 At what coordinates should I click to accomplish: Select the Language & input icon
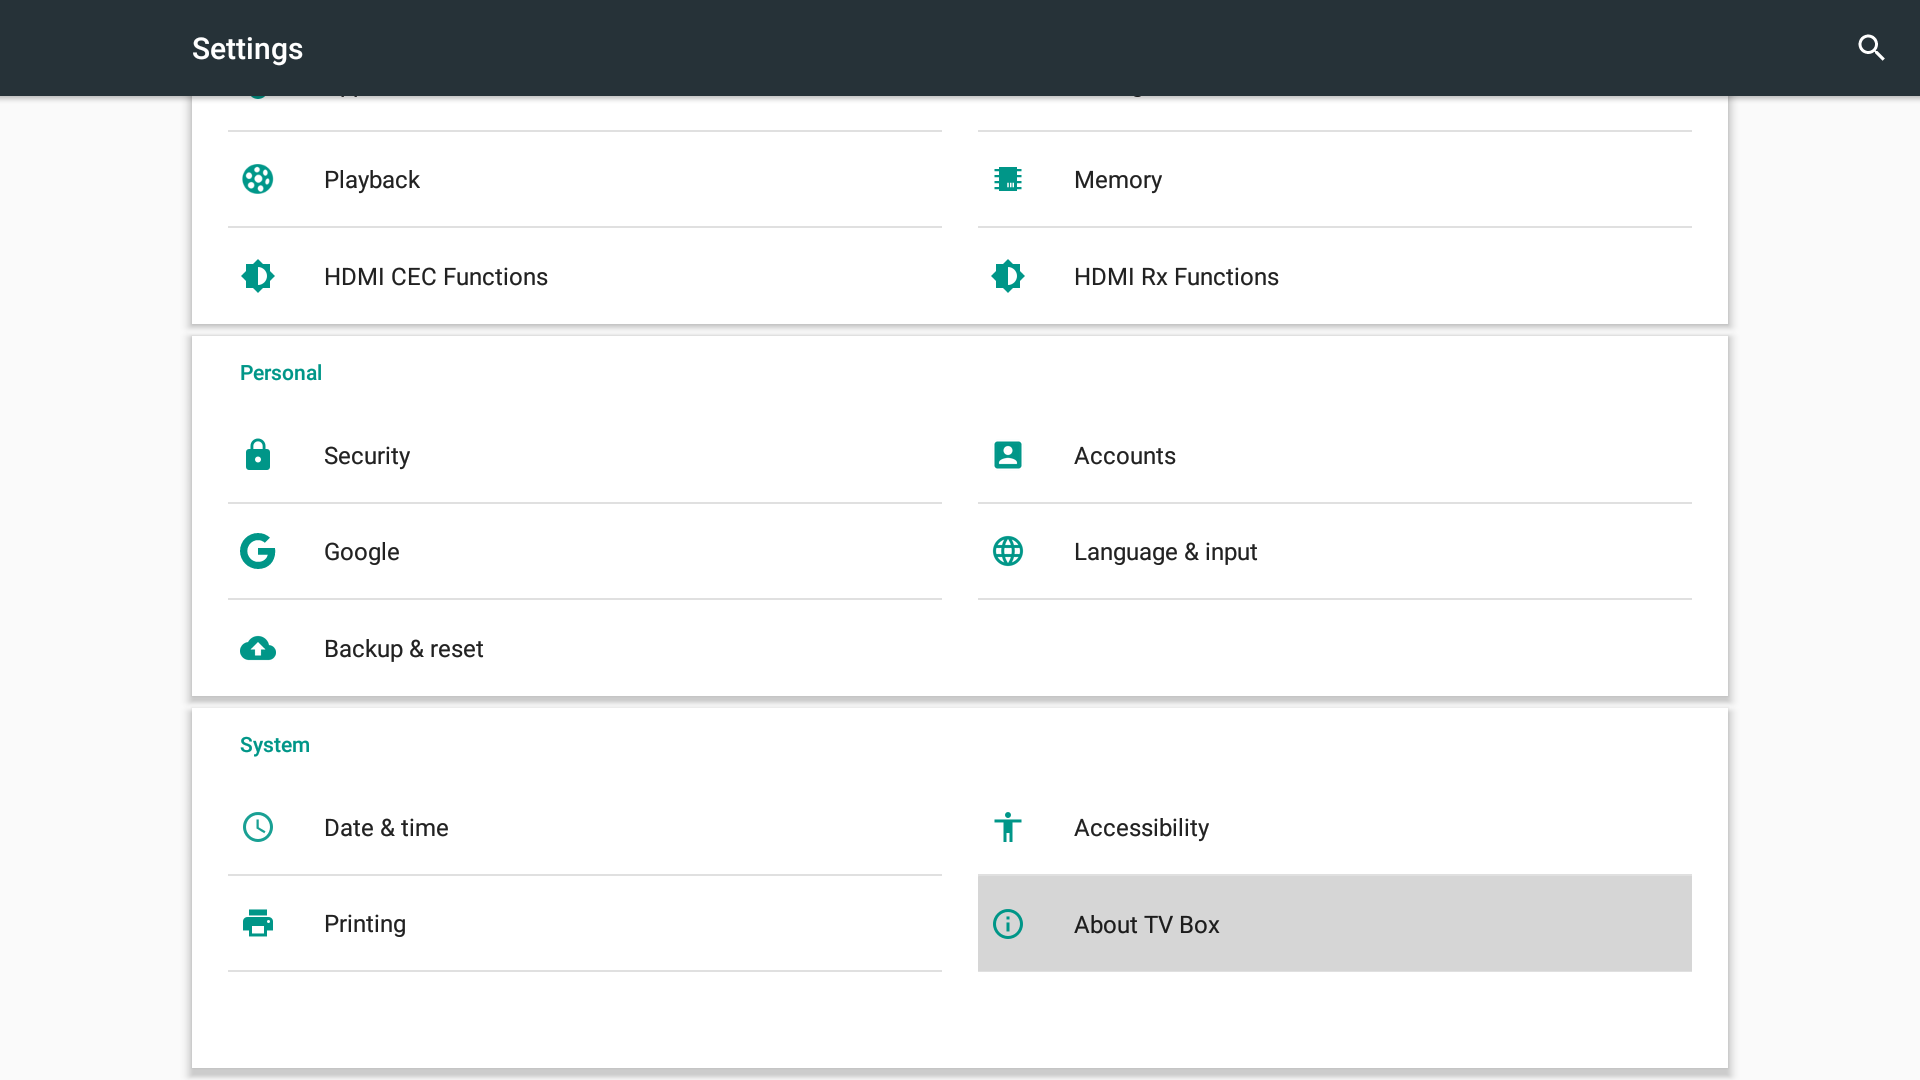click(1007, 551)
